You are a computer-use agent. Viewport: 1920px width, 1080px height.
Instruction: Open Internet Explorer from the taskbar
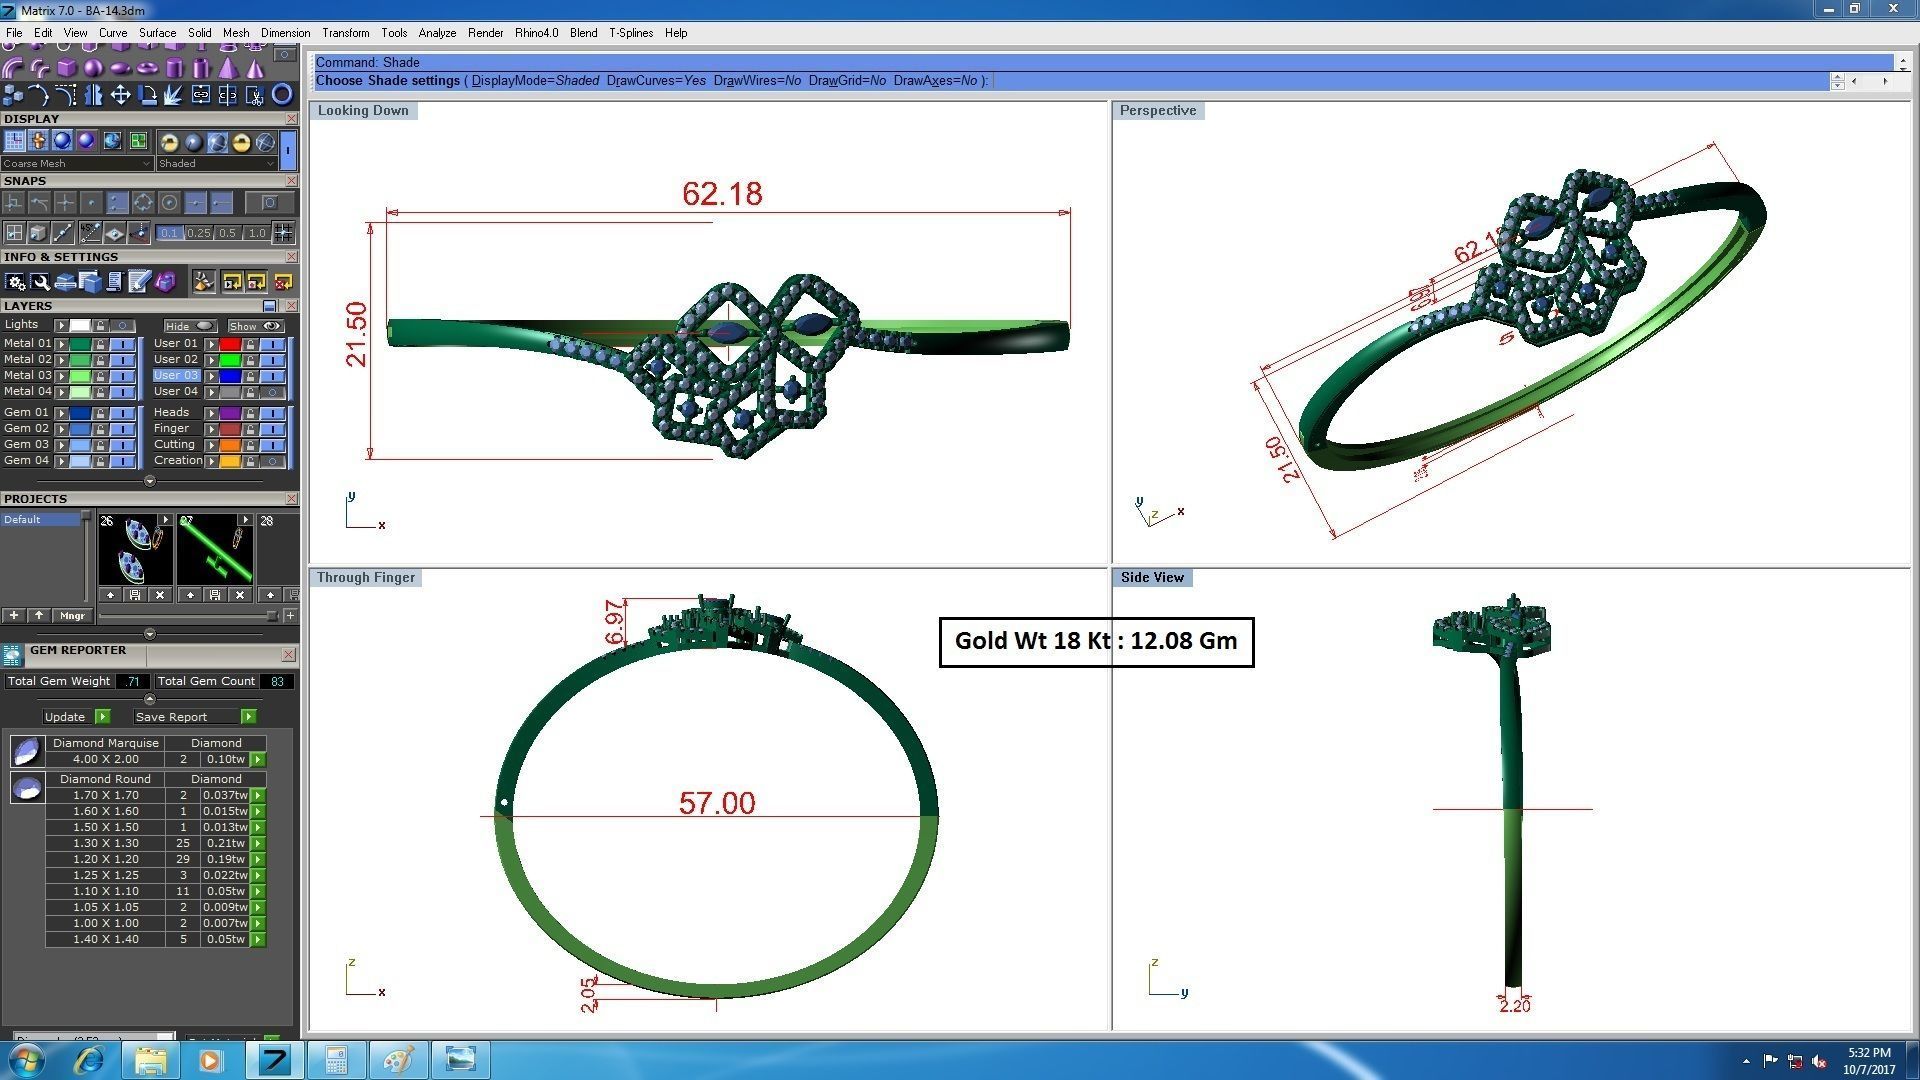[89, 1059]
